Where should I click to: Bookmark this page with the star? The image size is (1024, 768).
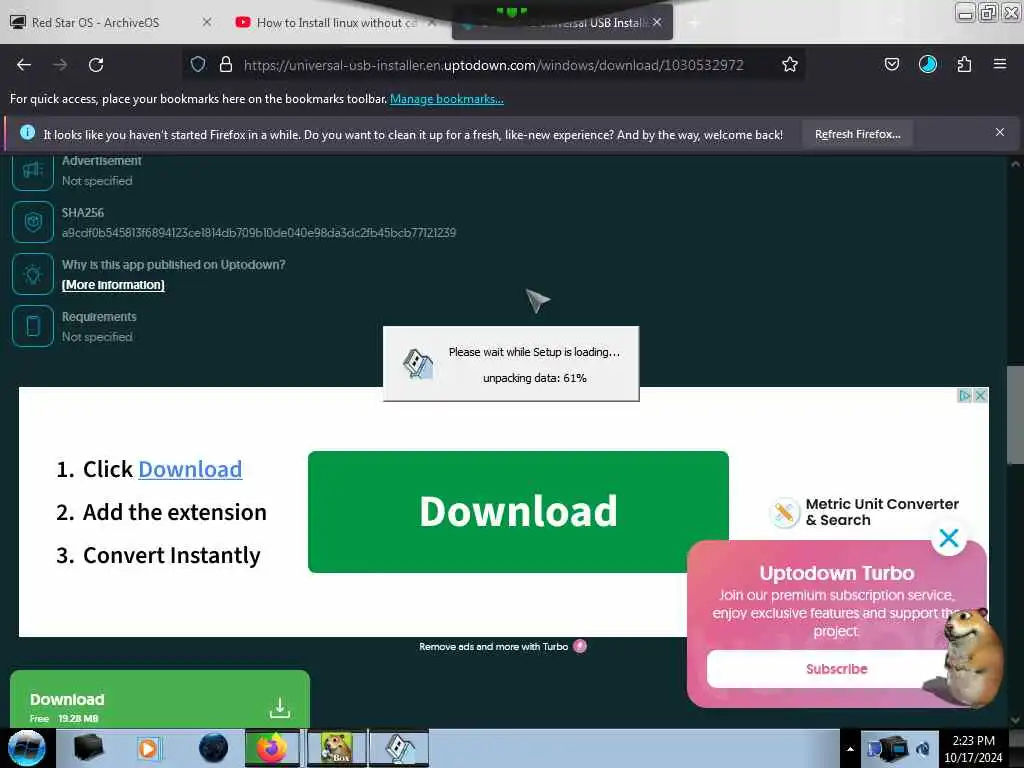tap(790, 64)
